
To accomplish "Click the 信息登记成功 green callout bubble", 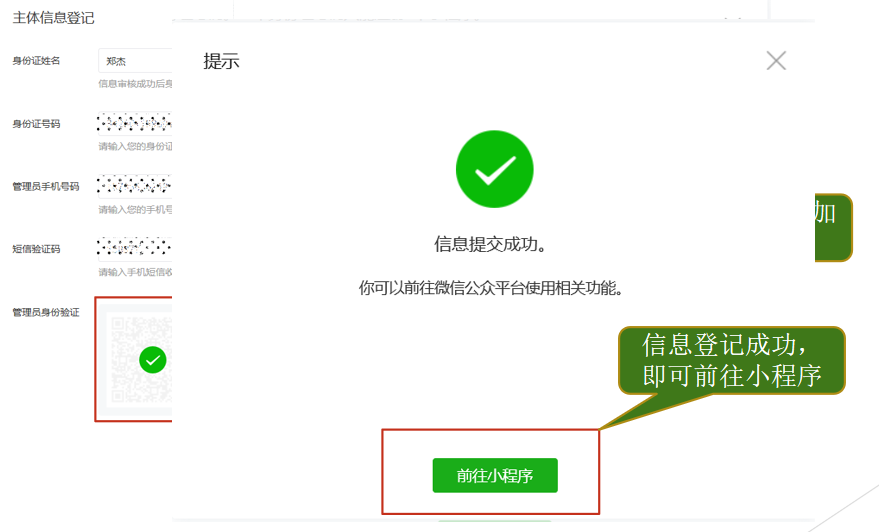I will point(732,360).
